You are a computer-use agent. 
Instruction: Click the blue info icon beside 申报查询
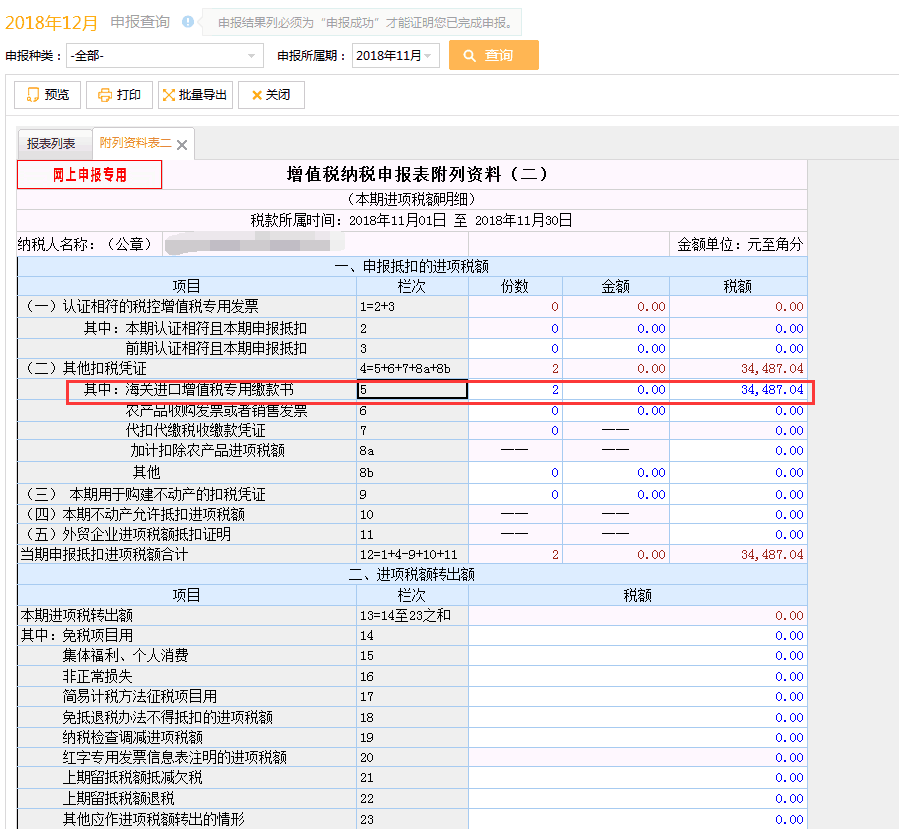point(187,22)
